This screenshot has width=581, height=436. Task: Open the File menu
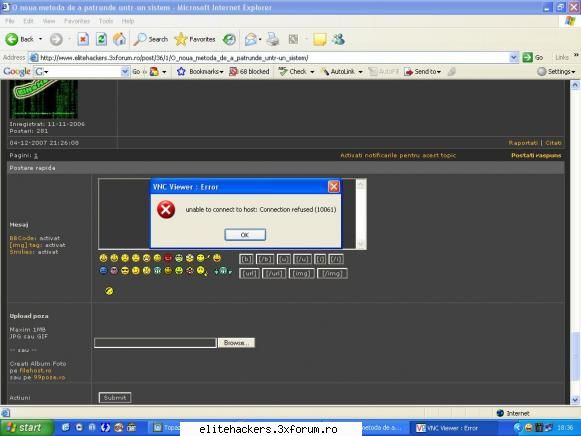coord(10,21)
